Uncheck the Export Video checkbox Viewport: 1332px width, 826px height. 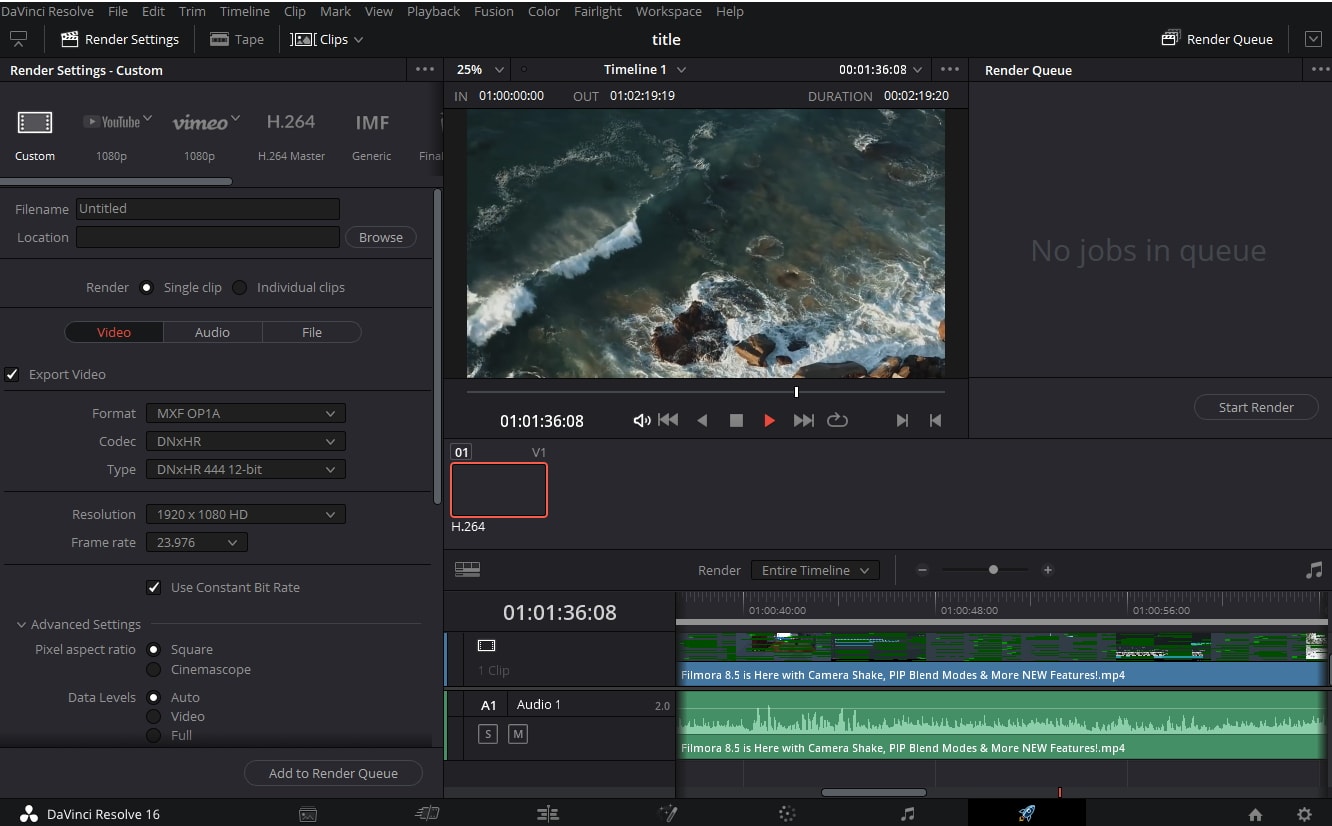[12, 374]
